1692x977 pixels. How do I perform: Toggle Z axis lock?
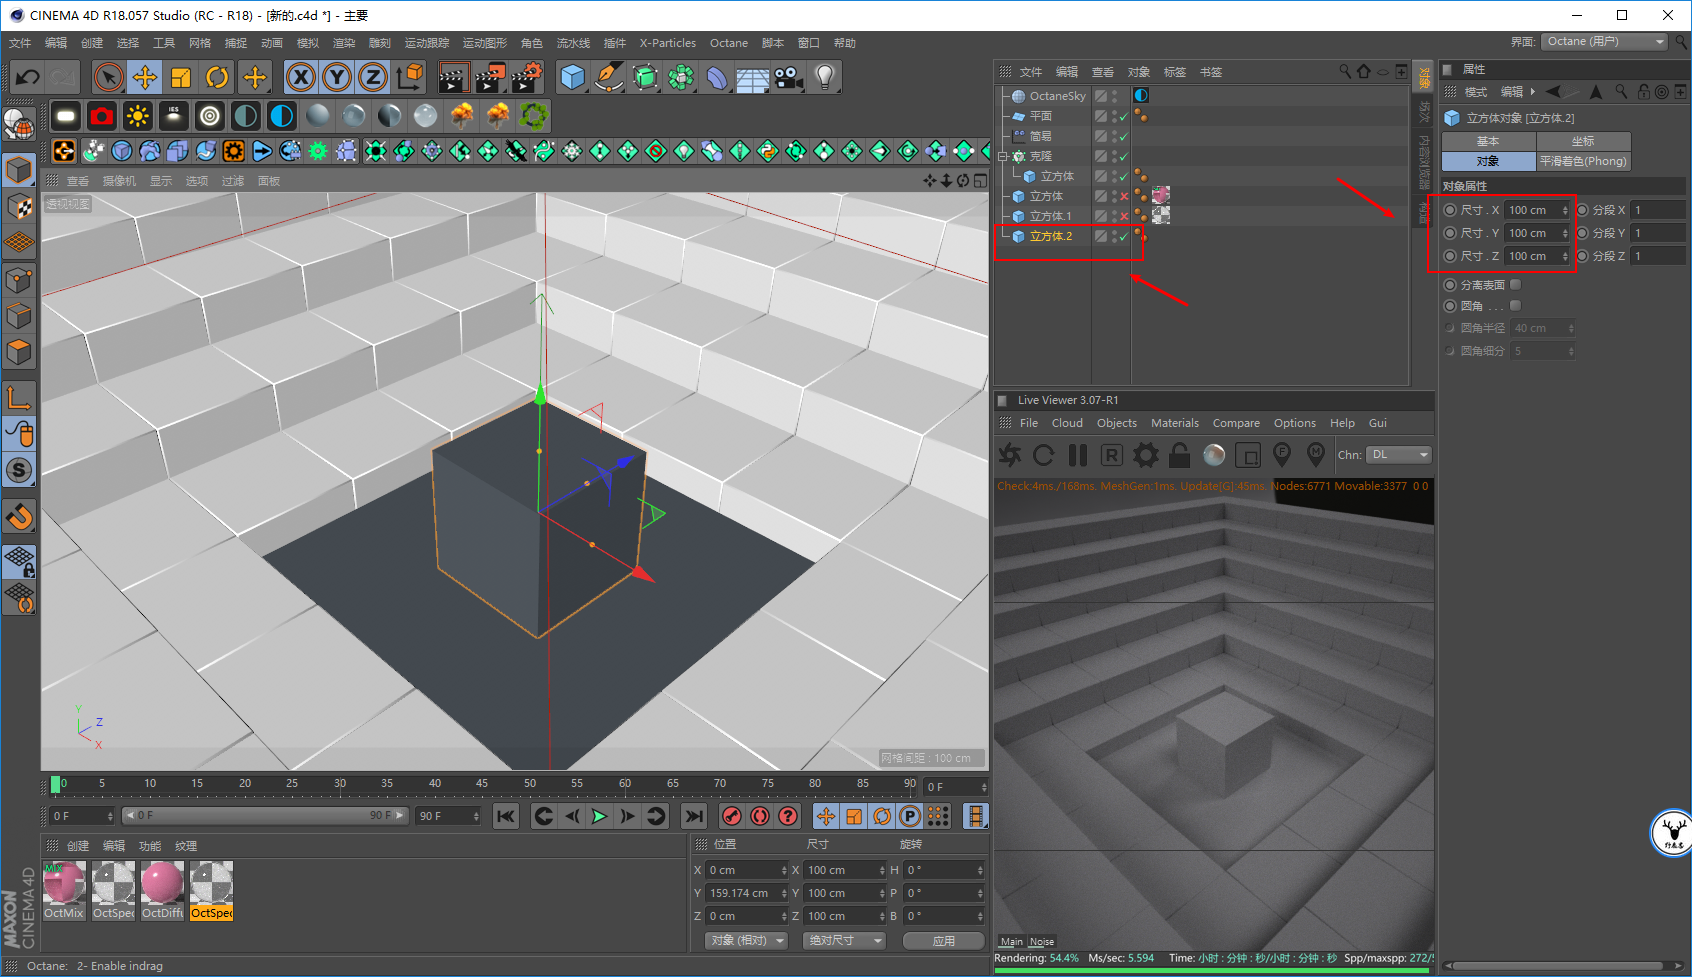click(x=373, y=77)
